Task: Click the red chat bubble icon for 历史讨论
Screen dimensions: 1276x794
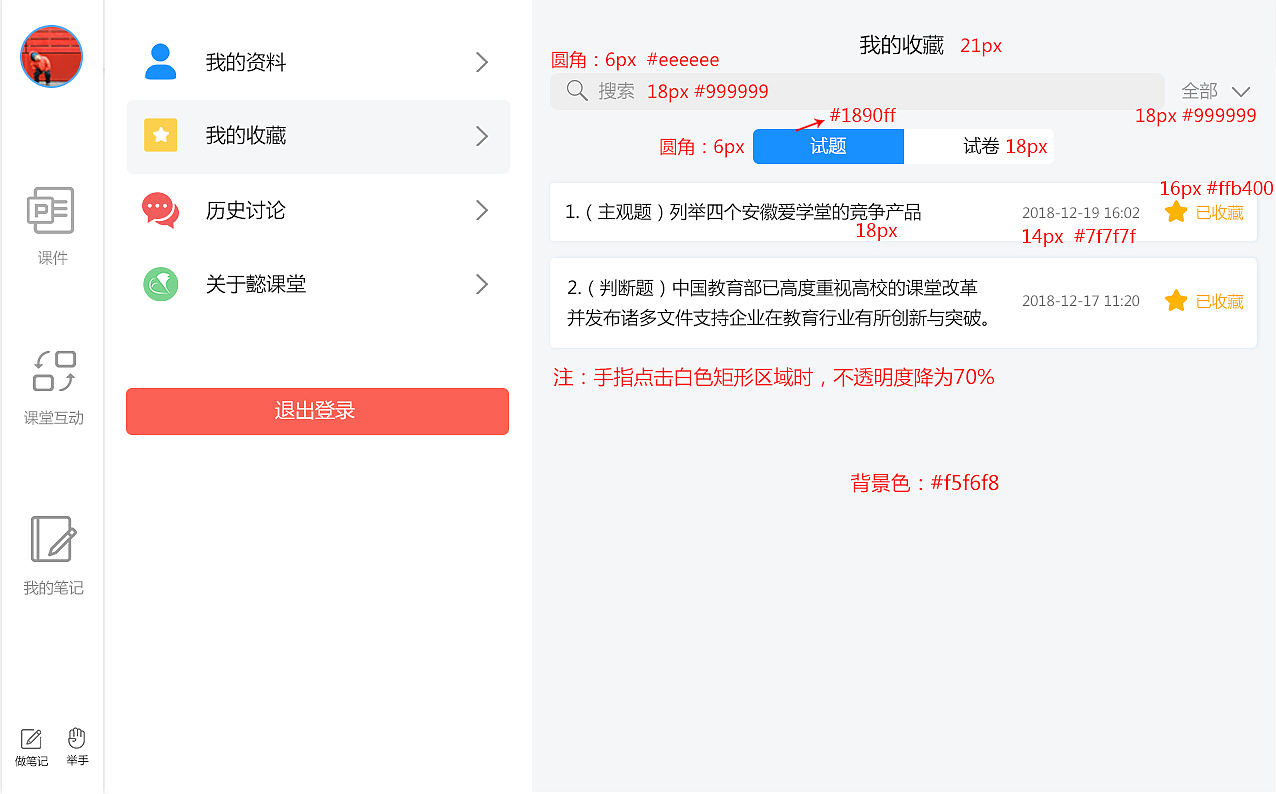Action: (161, 210)
